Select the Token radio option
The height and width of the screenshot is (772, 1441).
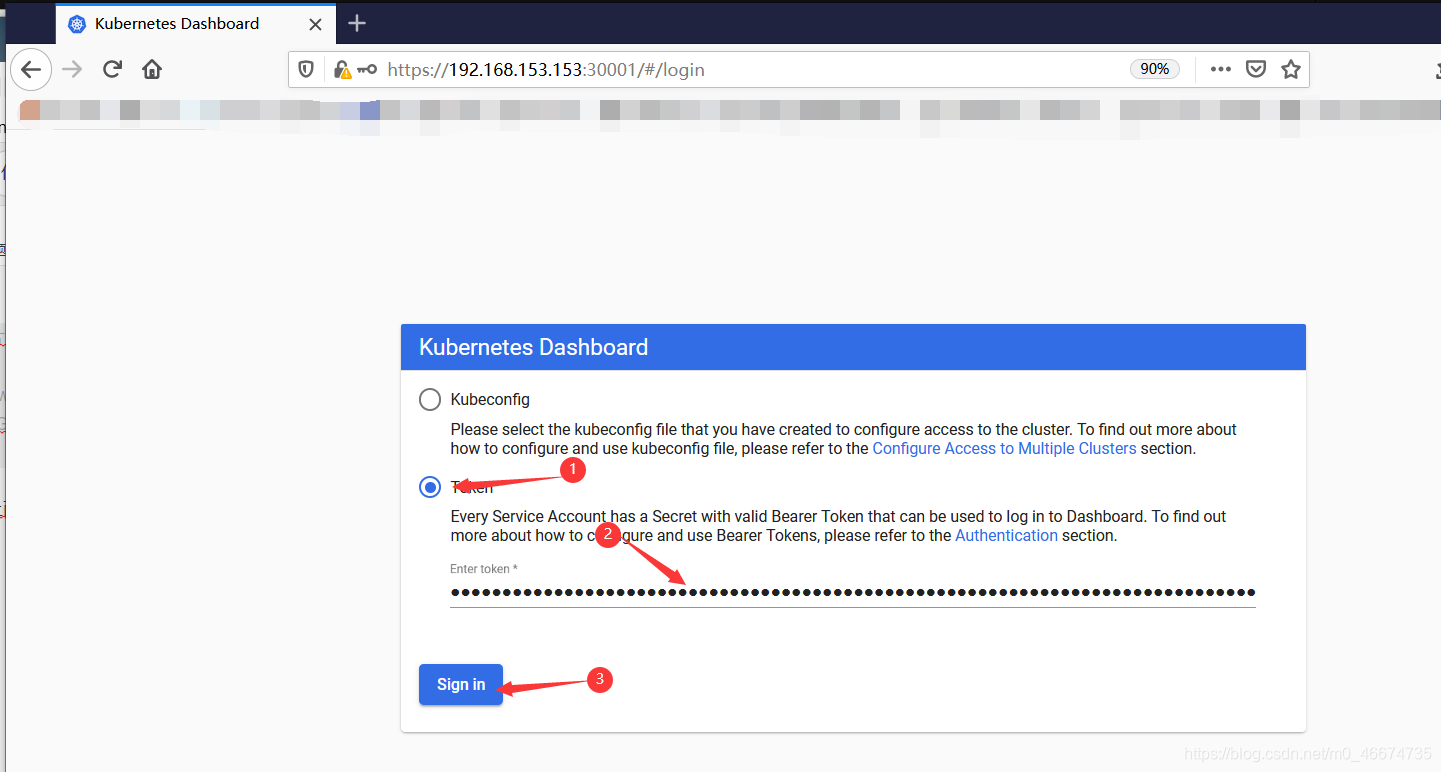(x=430, y=487)
